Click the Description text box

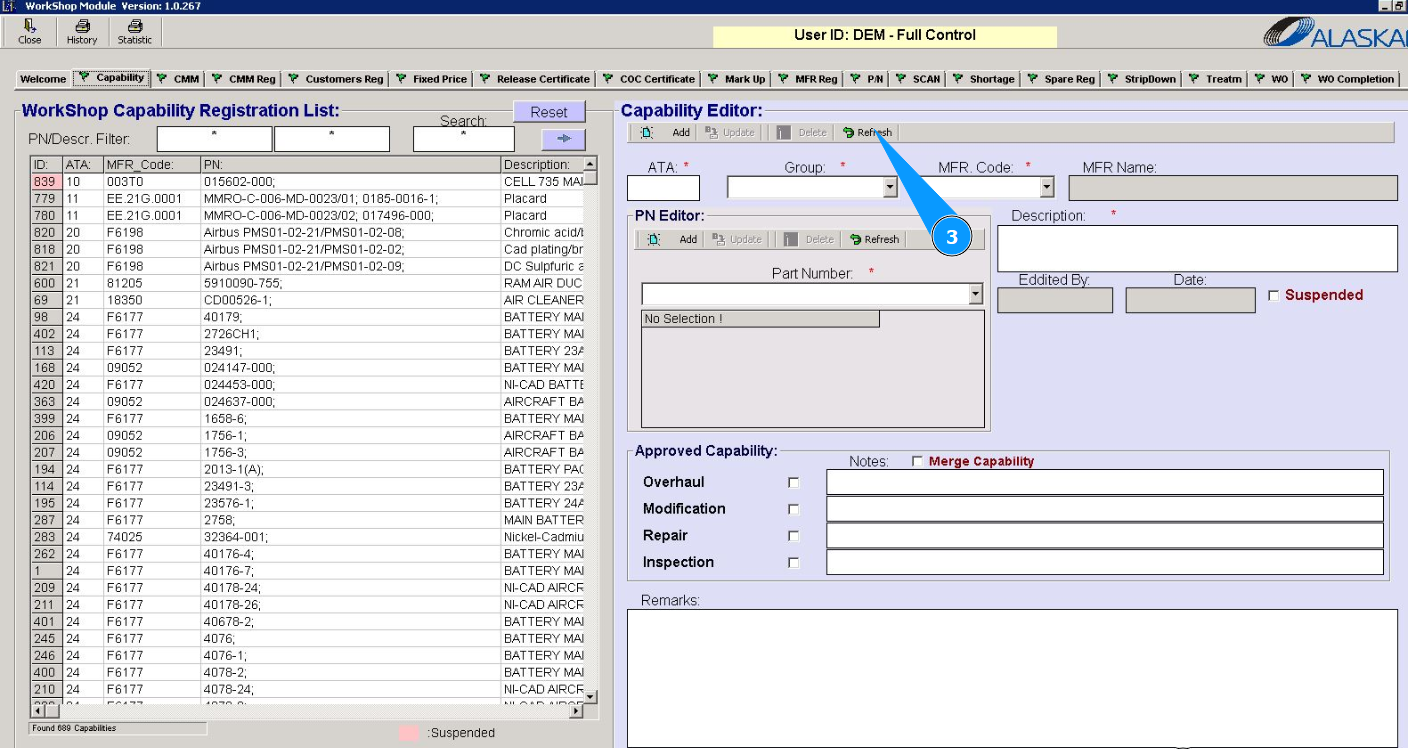[x=1197, y=249]
